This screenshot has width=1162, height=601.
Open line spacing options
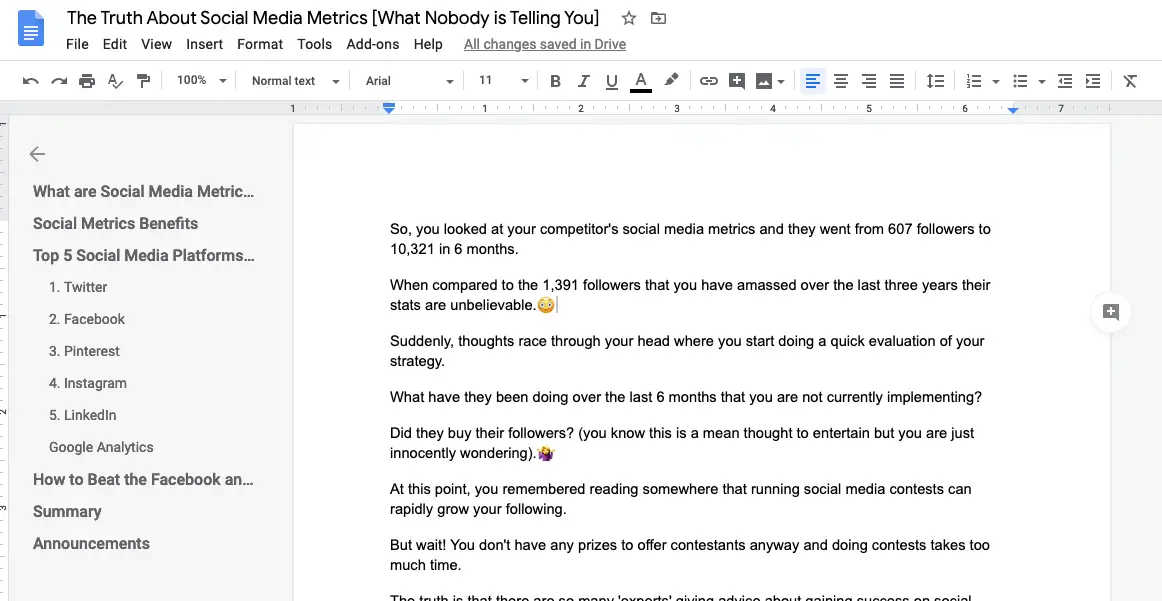pos(935,81)
